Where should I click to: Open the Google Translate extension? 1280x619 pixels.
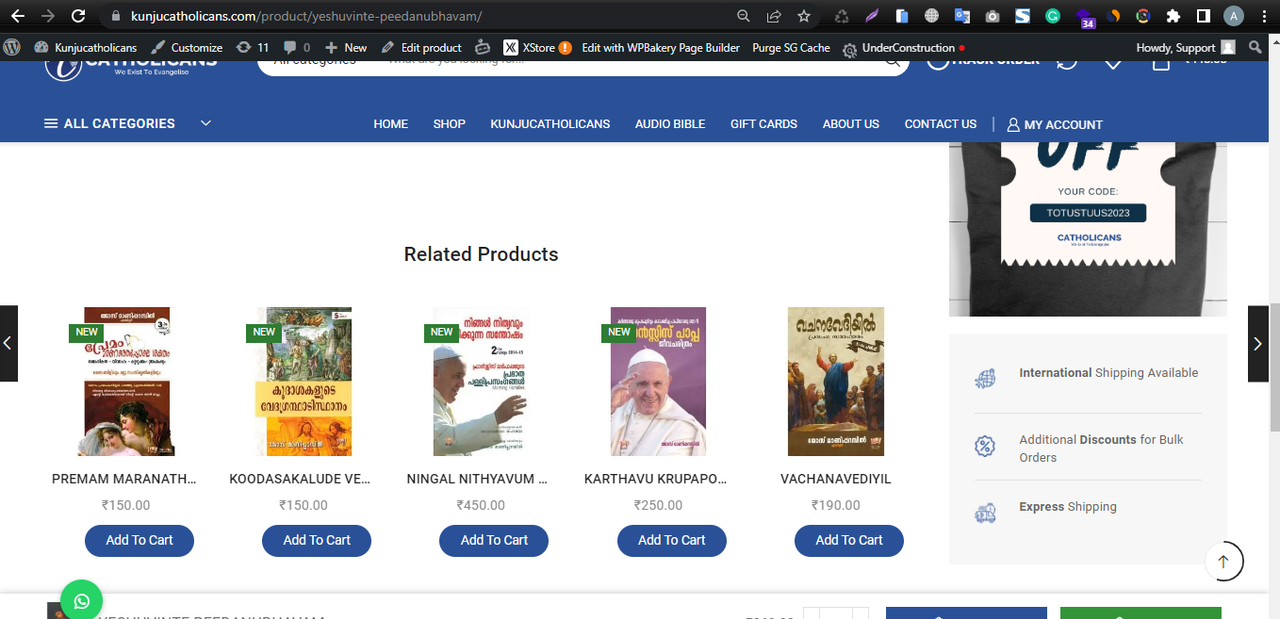coord(962,16)
